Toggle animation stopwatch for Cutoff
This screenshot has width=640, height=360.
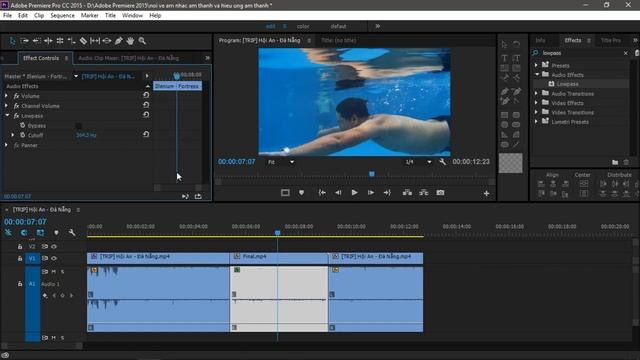click(23, 135)
